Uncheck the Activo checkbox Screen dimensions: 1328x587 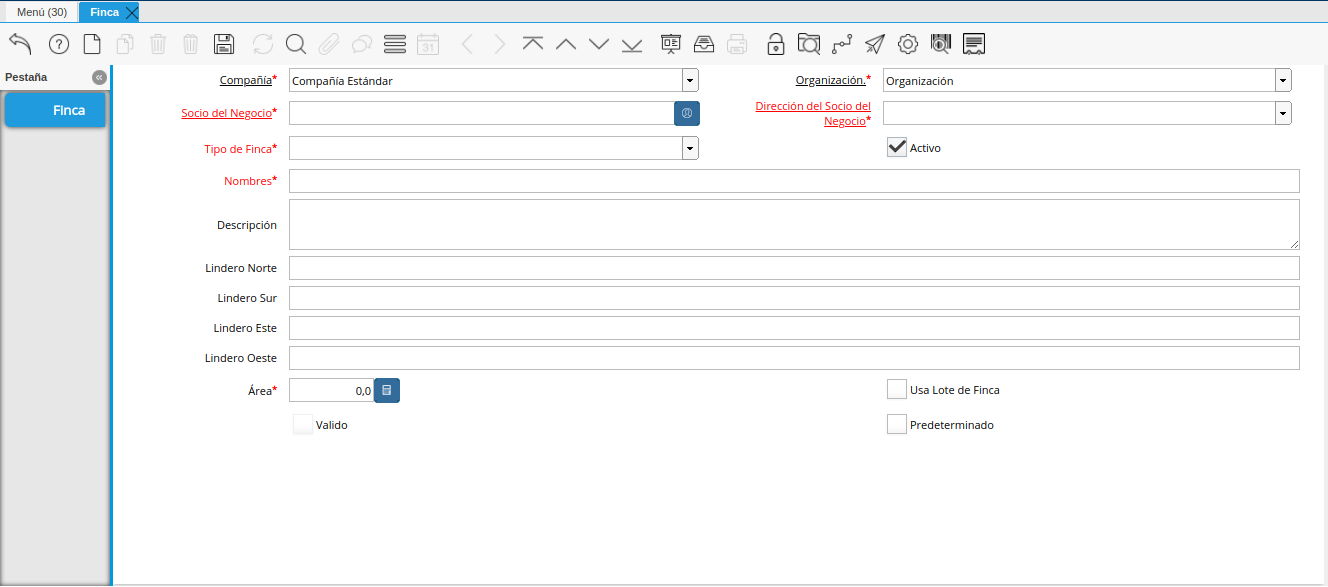[897, 148]
